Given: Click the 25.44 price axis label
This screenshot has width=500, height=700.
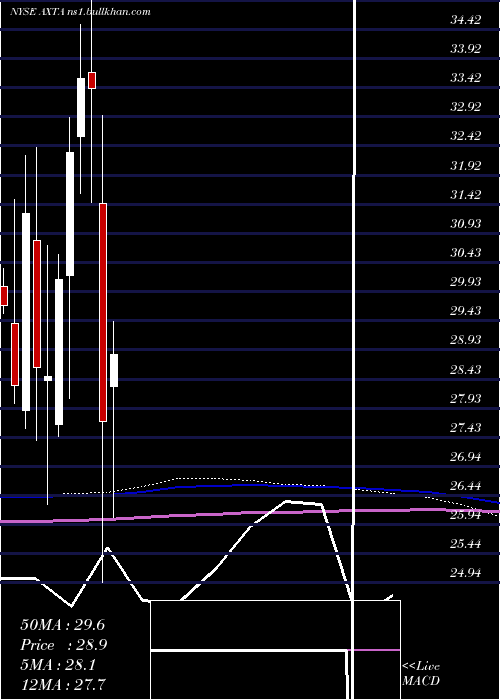Looking at the screenshot, I should click(x=466, y=544).
